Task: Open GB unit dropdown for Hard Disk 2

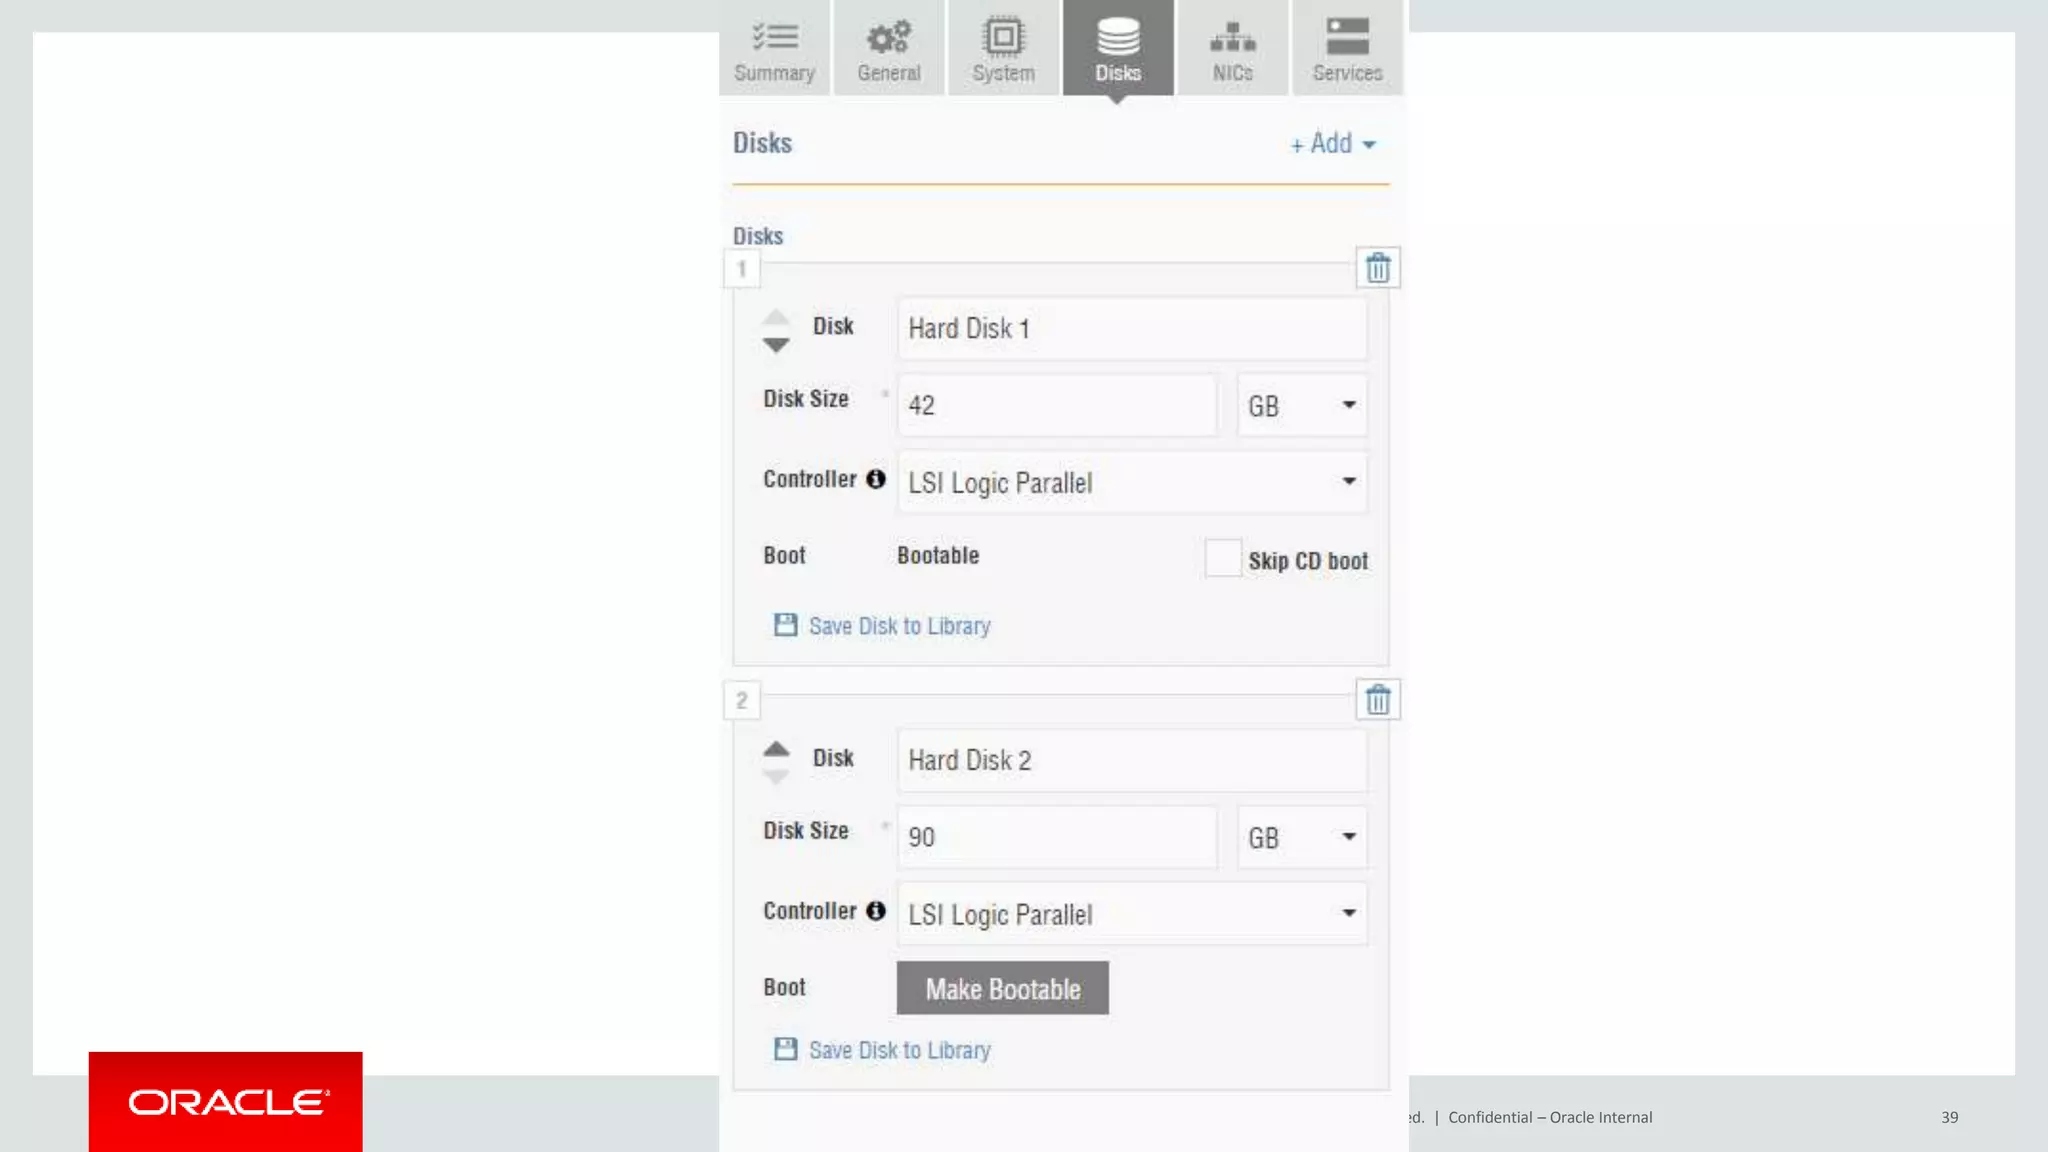Action: [x=1302, y=837]
